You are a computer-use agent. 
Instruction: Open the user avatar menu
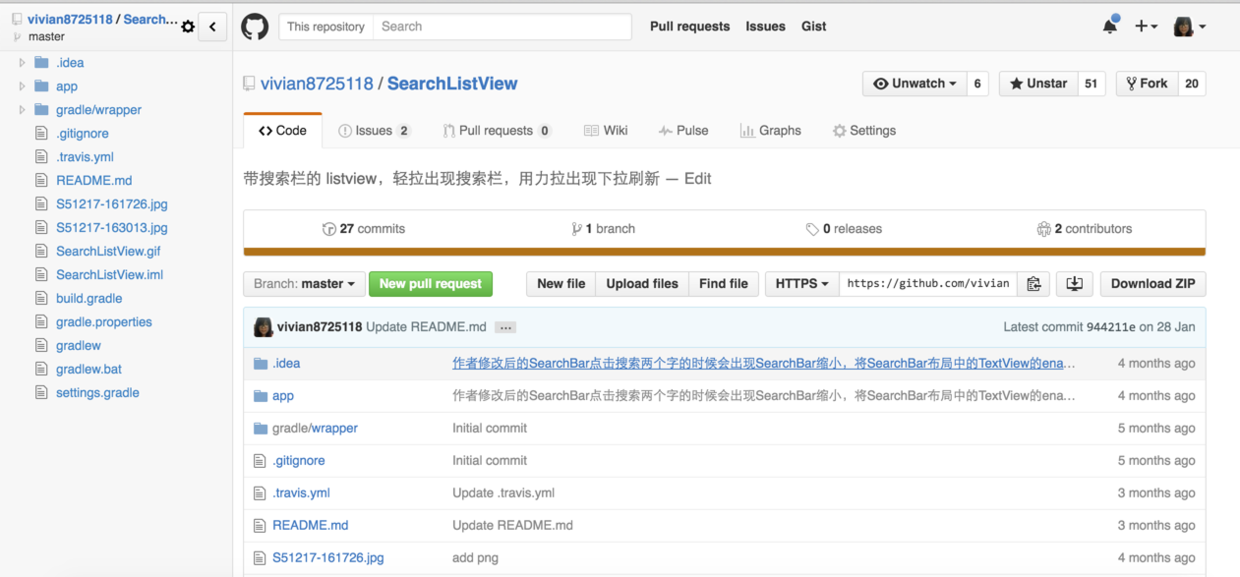[x=1189, y=27]
